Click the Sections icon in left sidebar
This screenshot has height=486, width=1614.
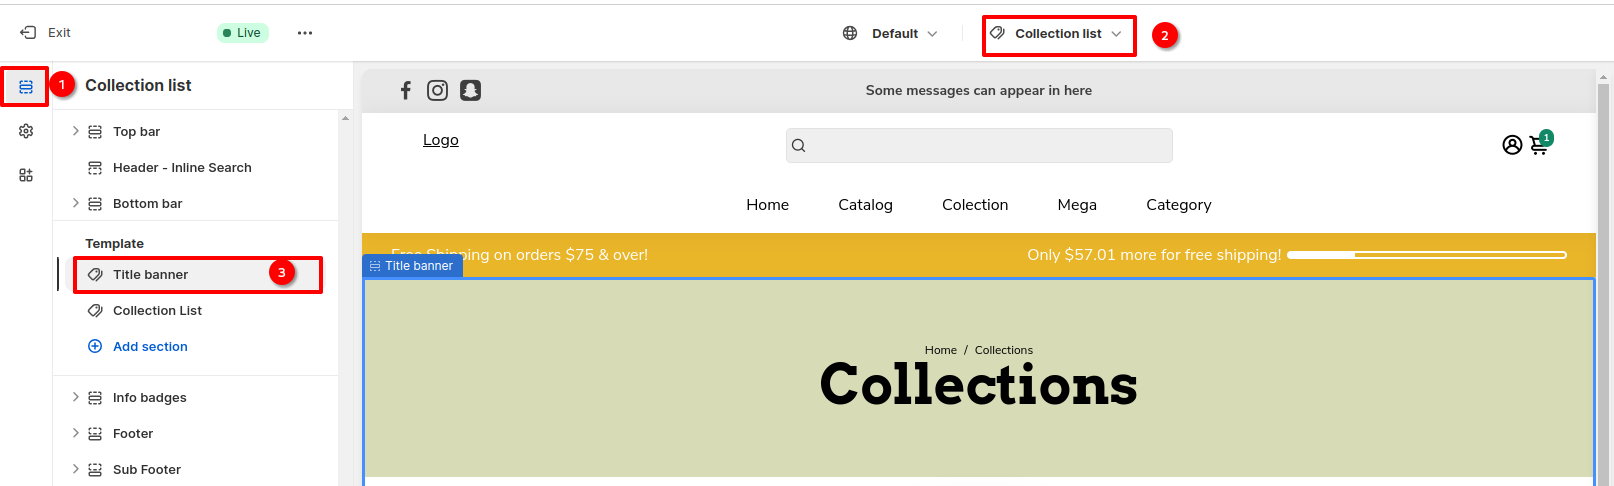tap(26, 87)
